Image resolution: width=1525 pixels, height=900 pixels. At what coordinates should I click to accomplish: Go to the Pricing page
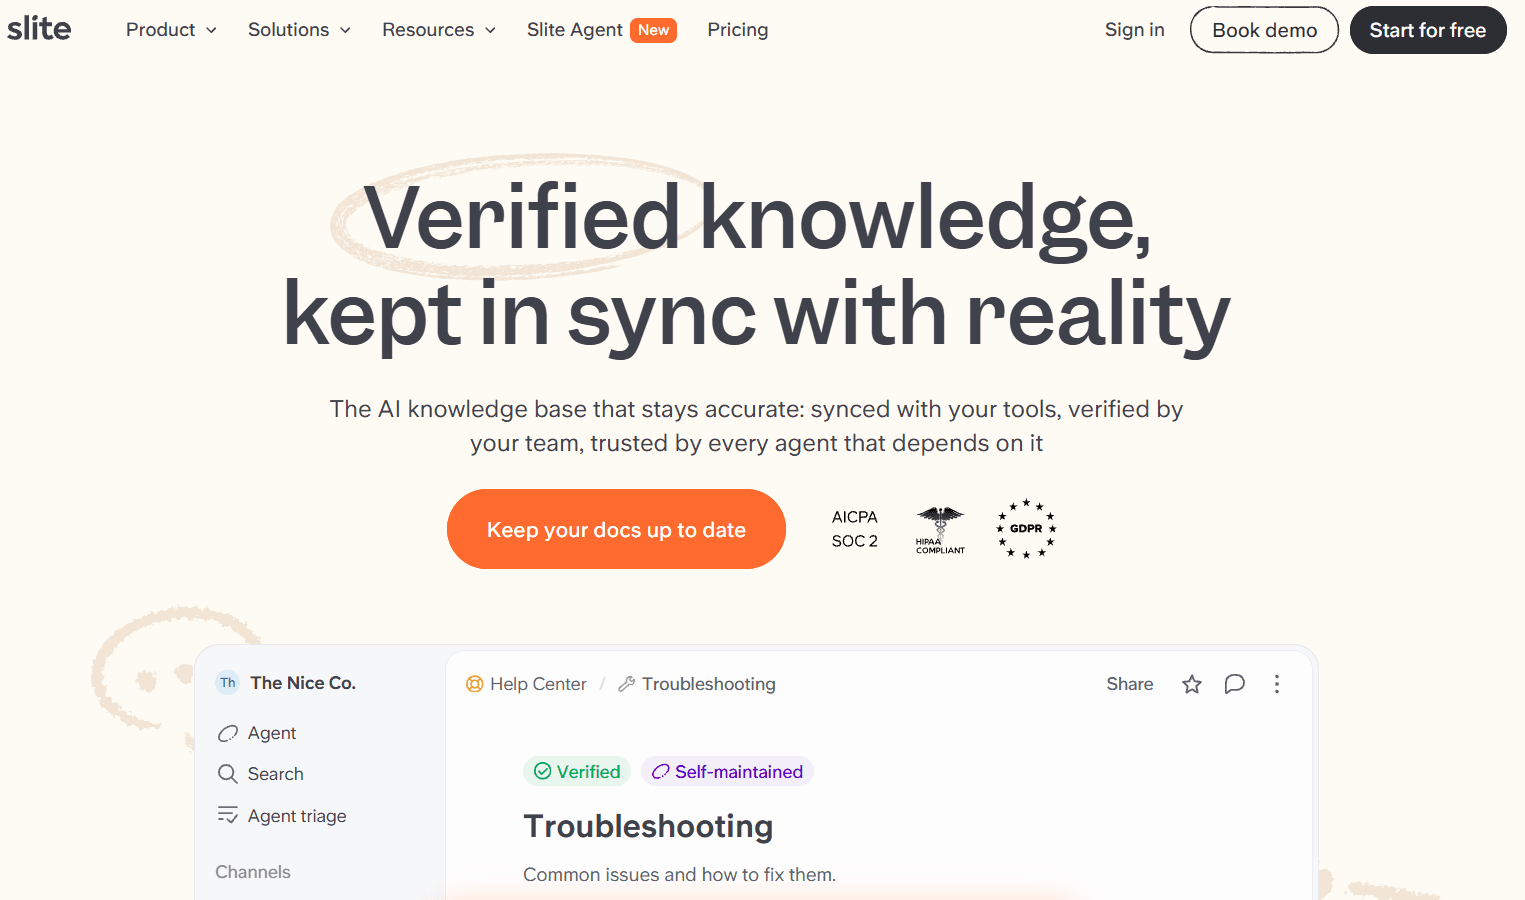(738, 30)
